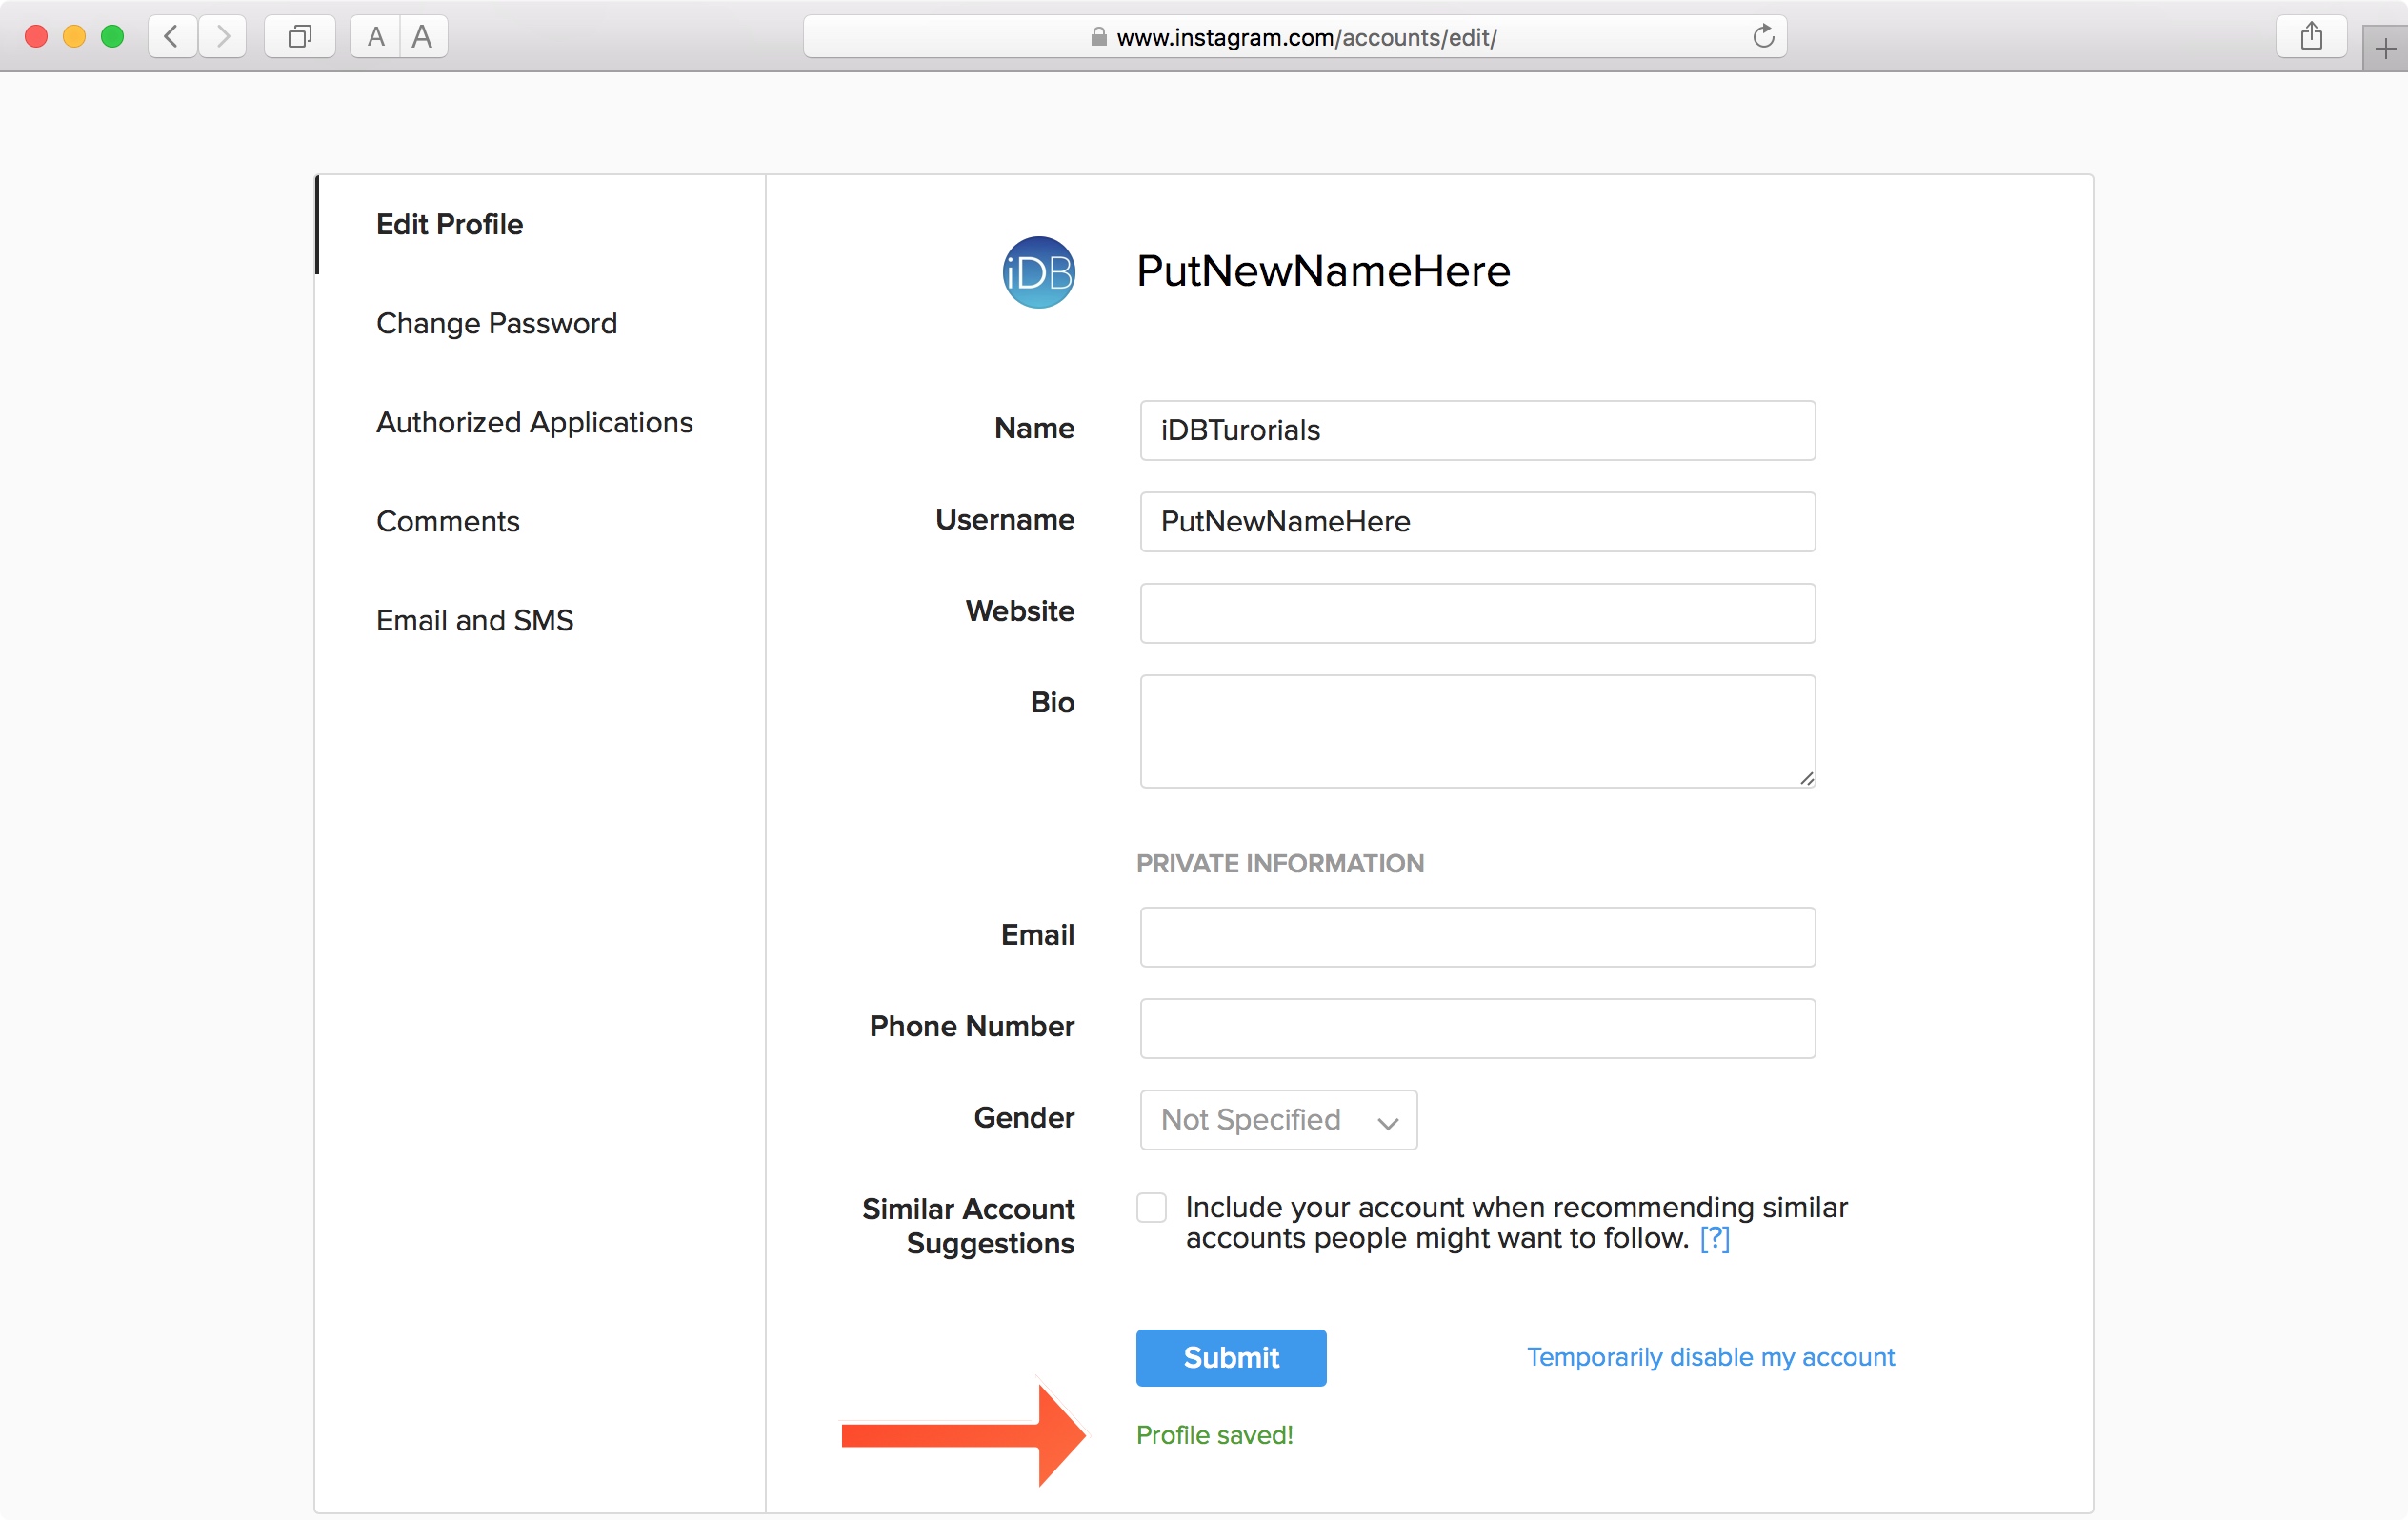Decrease text size with small A

click(x=376, y=37)
